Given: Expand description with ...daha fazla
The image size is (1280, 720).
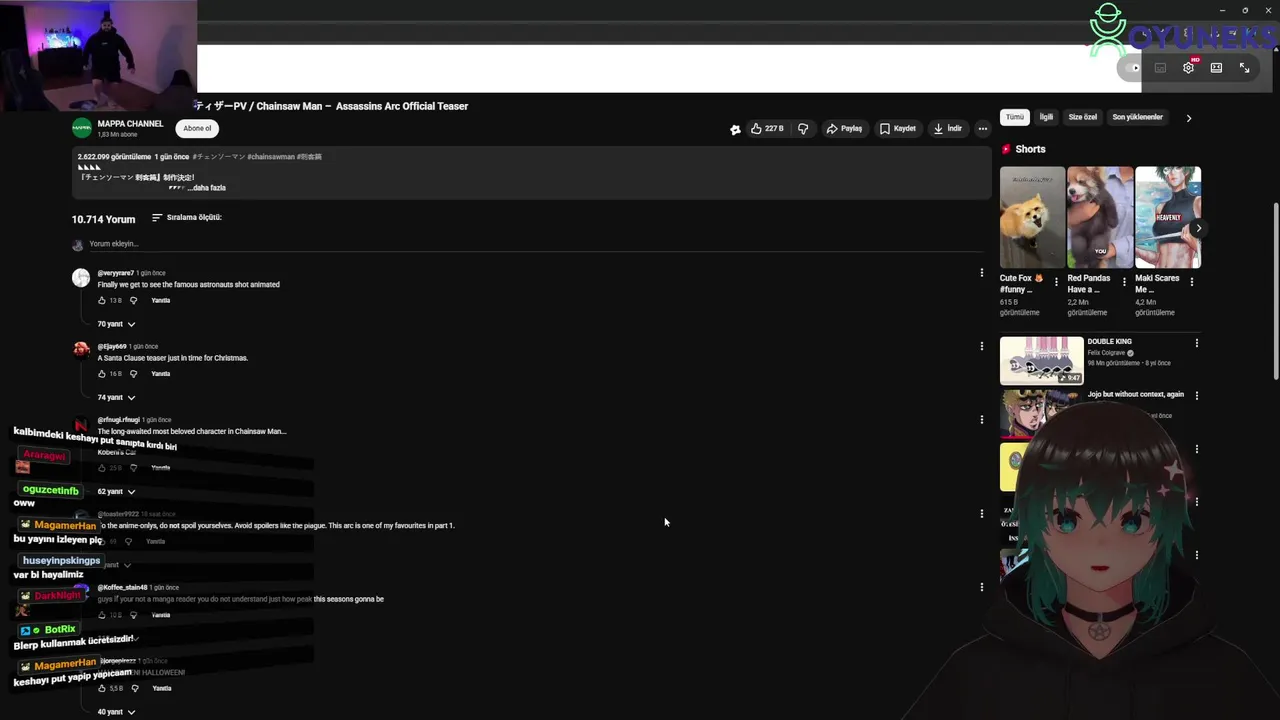Looking at the screenshot, I should pyautogui.click(x=206, y=188).
